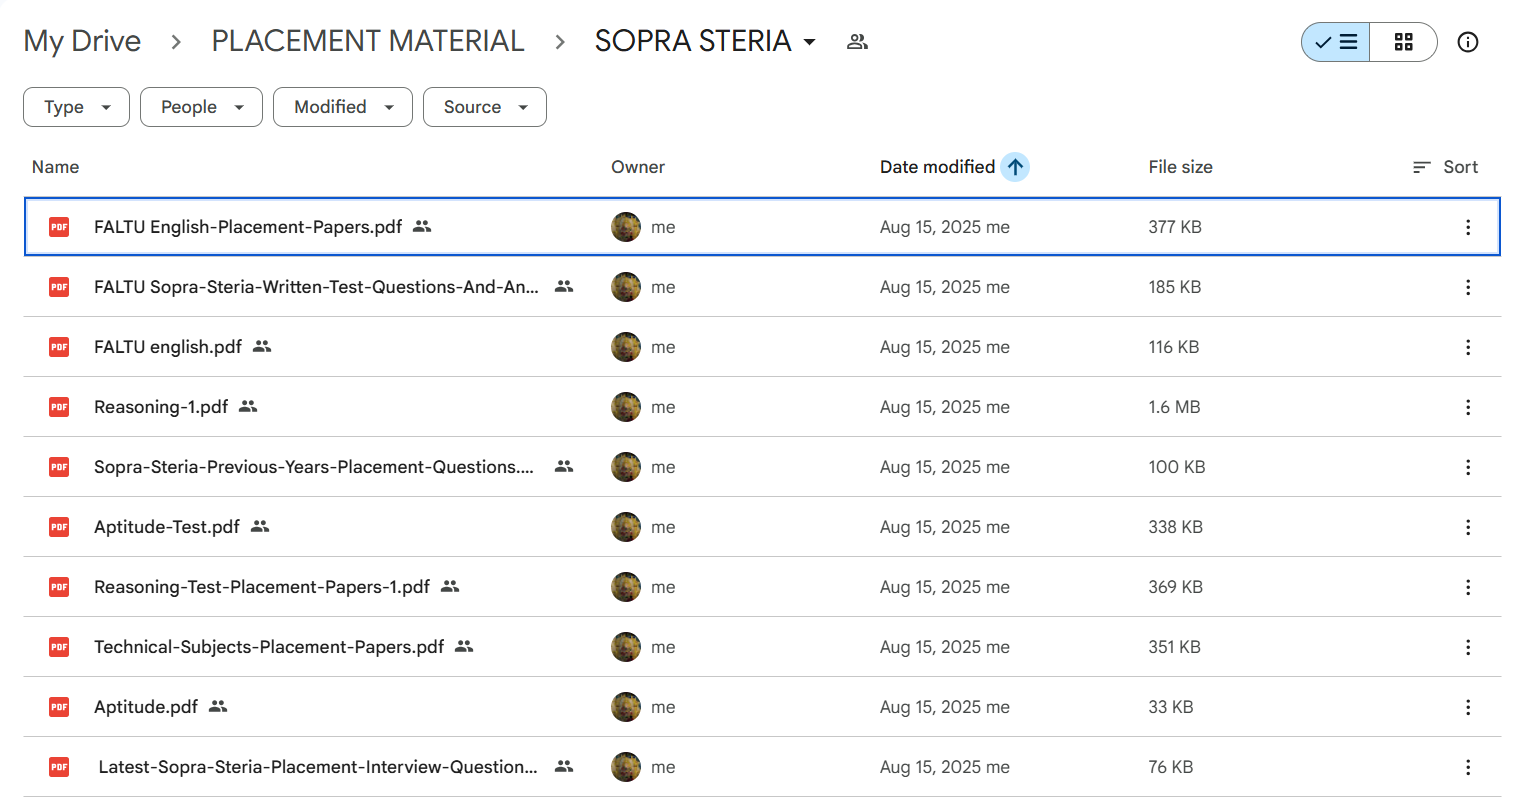This screenshot has width=1516, height=797.
Task: Open More actions for Reasoning-Test-Placement-Papers-1.pdf
Action: point(1467,587)
